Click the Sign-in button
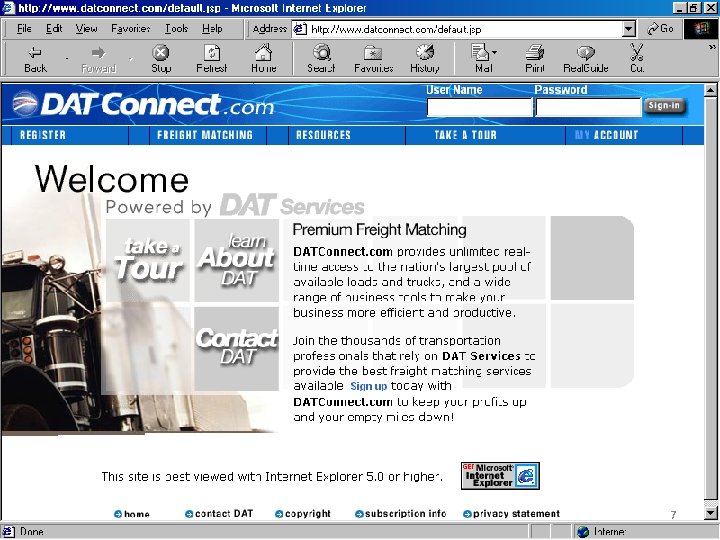 [664, 106]
